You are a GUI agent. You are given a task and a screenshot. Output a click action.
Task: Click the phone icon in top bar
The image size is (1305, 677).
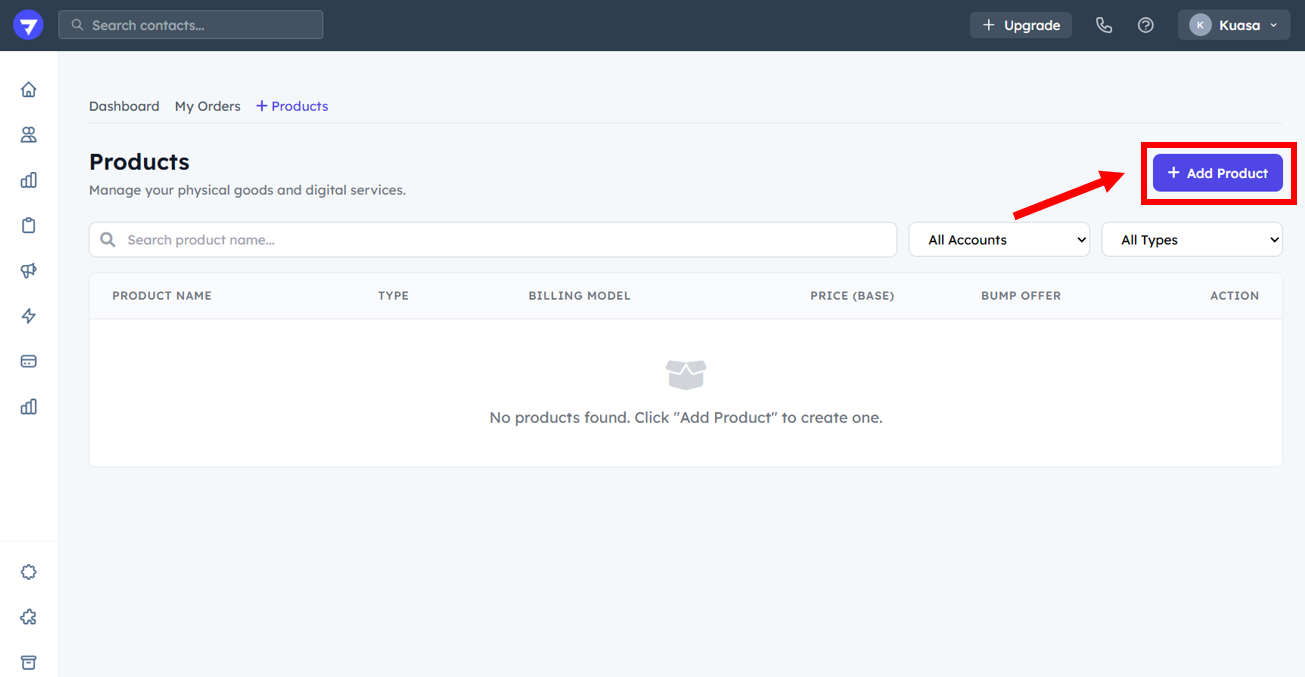pos(1104,25)
